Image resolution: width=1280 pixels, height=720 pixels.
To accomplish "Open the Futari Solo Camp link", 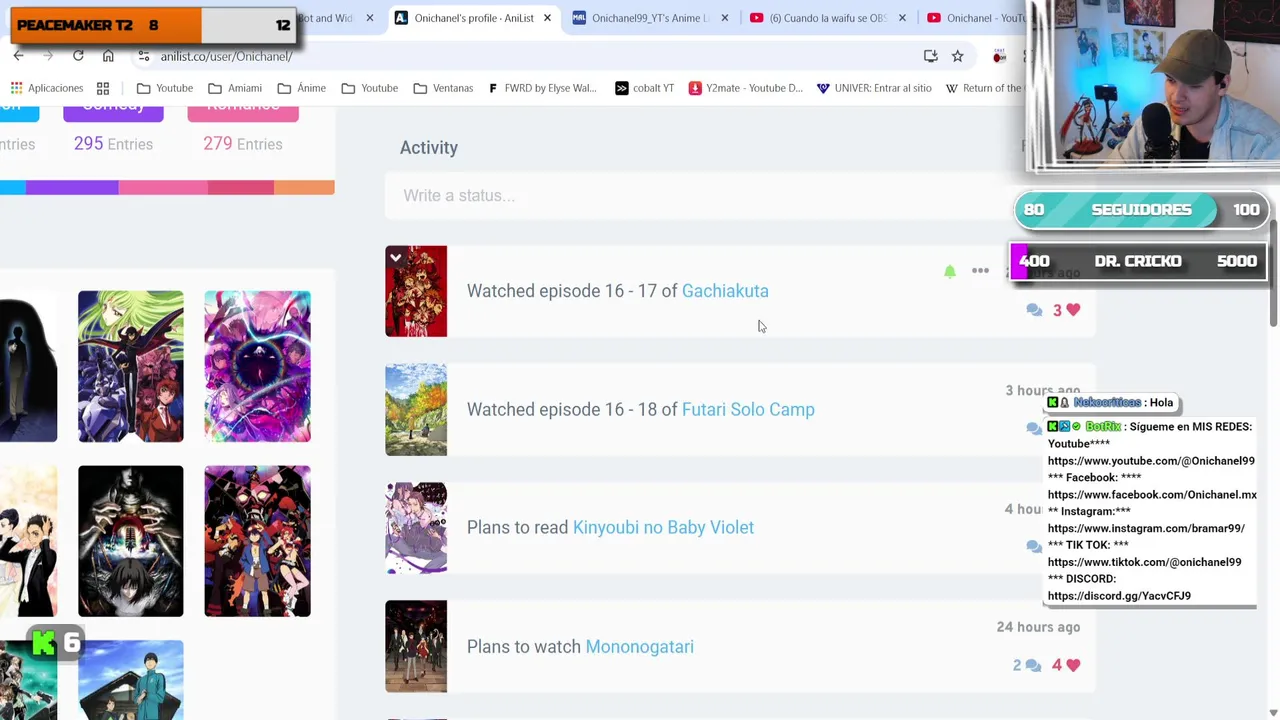I will pyautogui.click(x=748, y=409).
